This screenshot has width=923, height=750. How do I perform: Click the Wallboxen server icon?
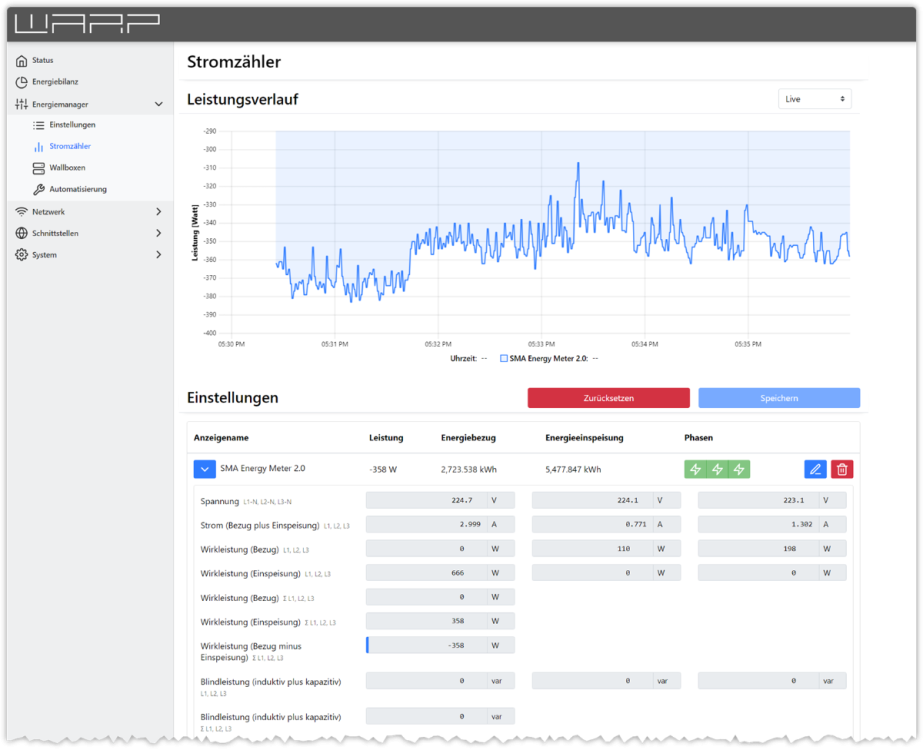point(38,168)
